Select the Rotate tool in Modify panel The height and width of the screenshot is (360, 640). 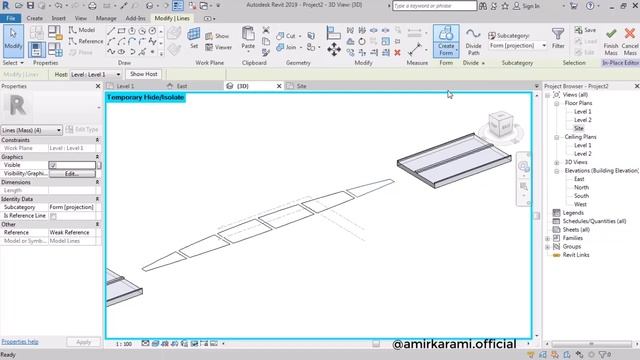click(362, 41)
